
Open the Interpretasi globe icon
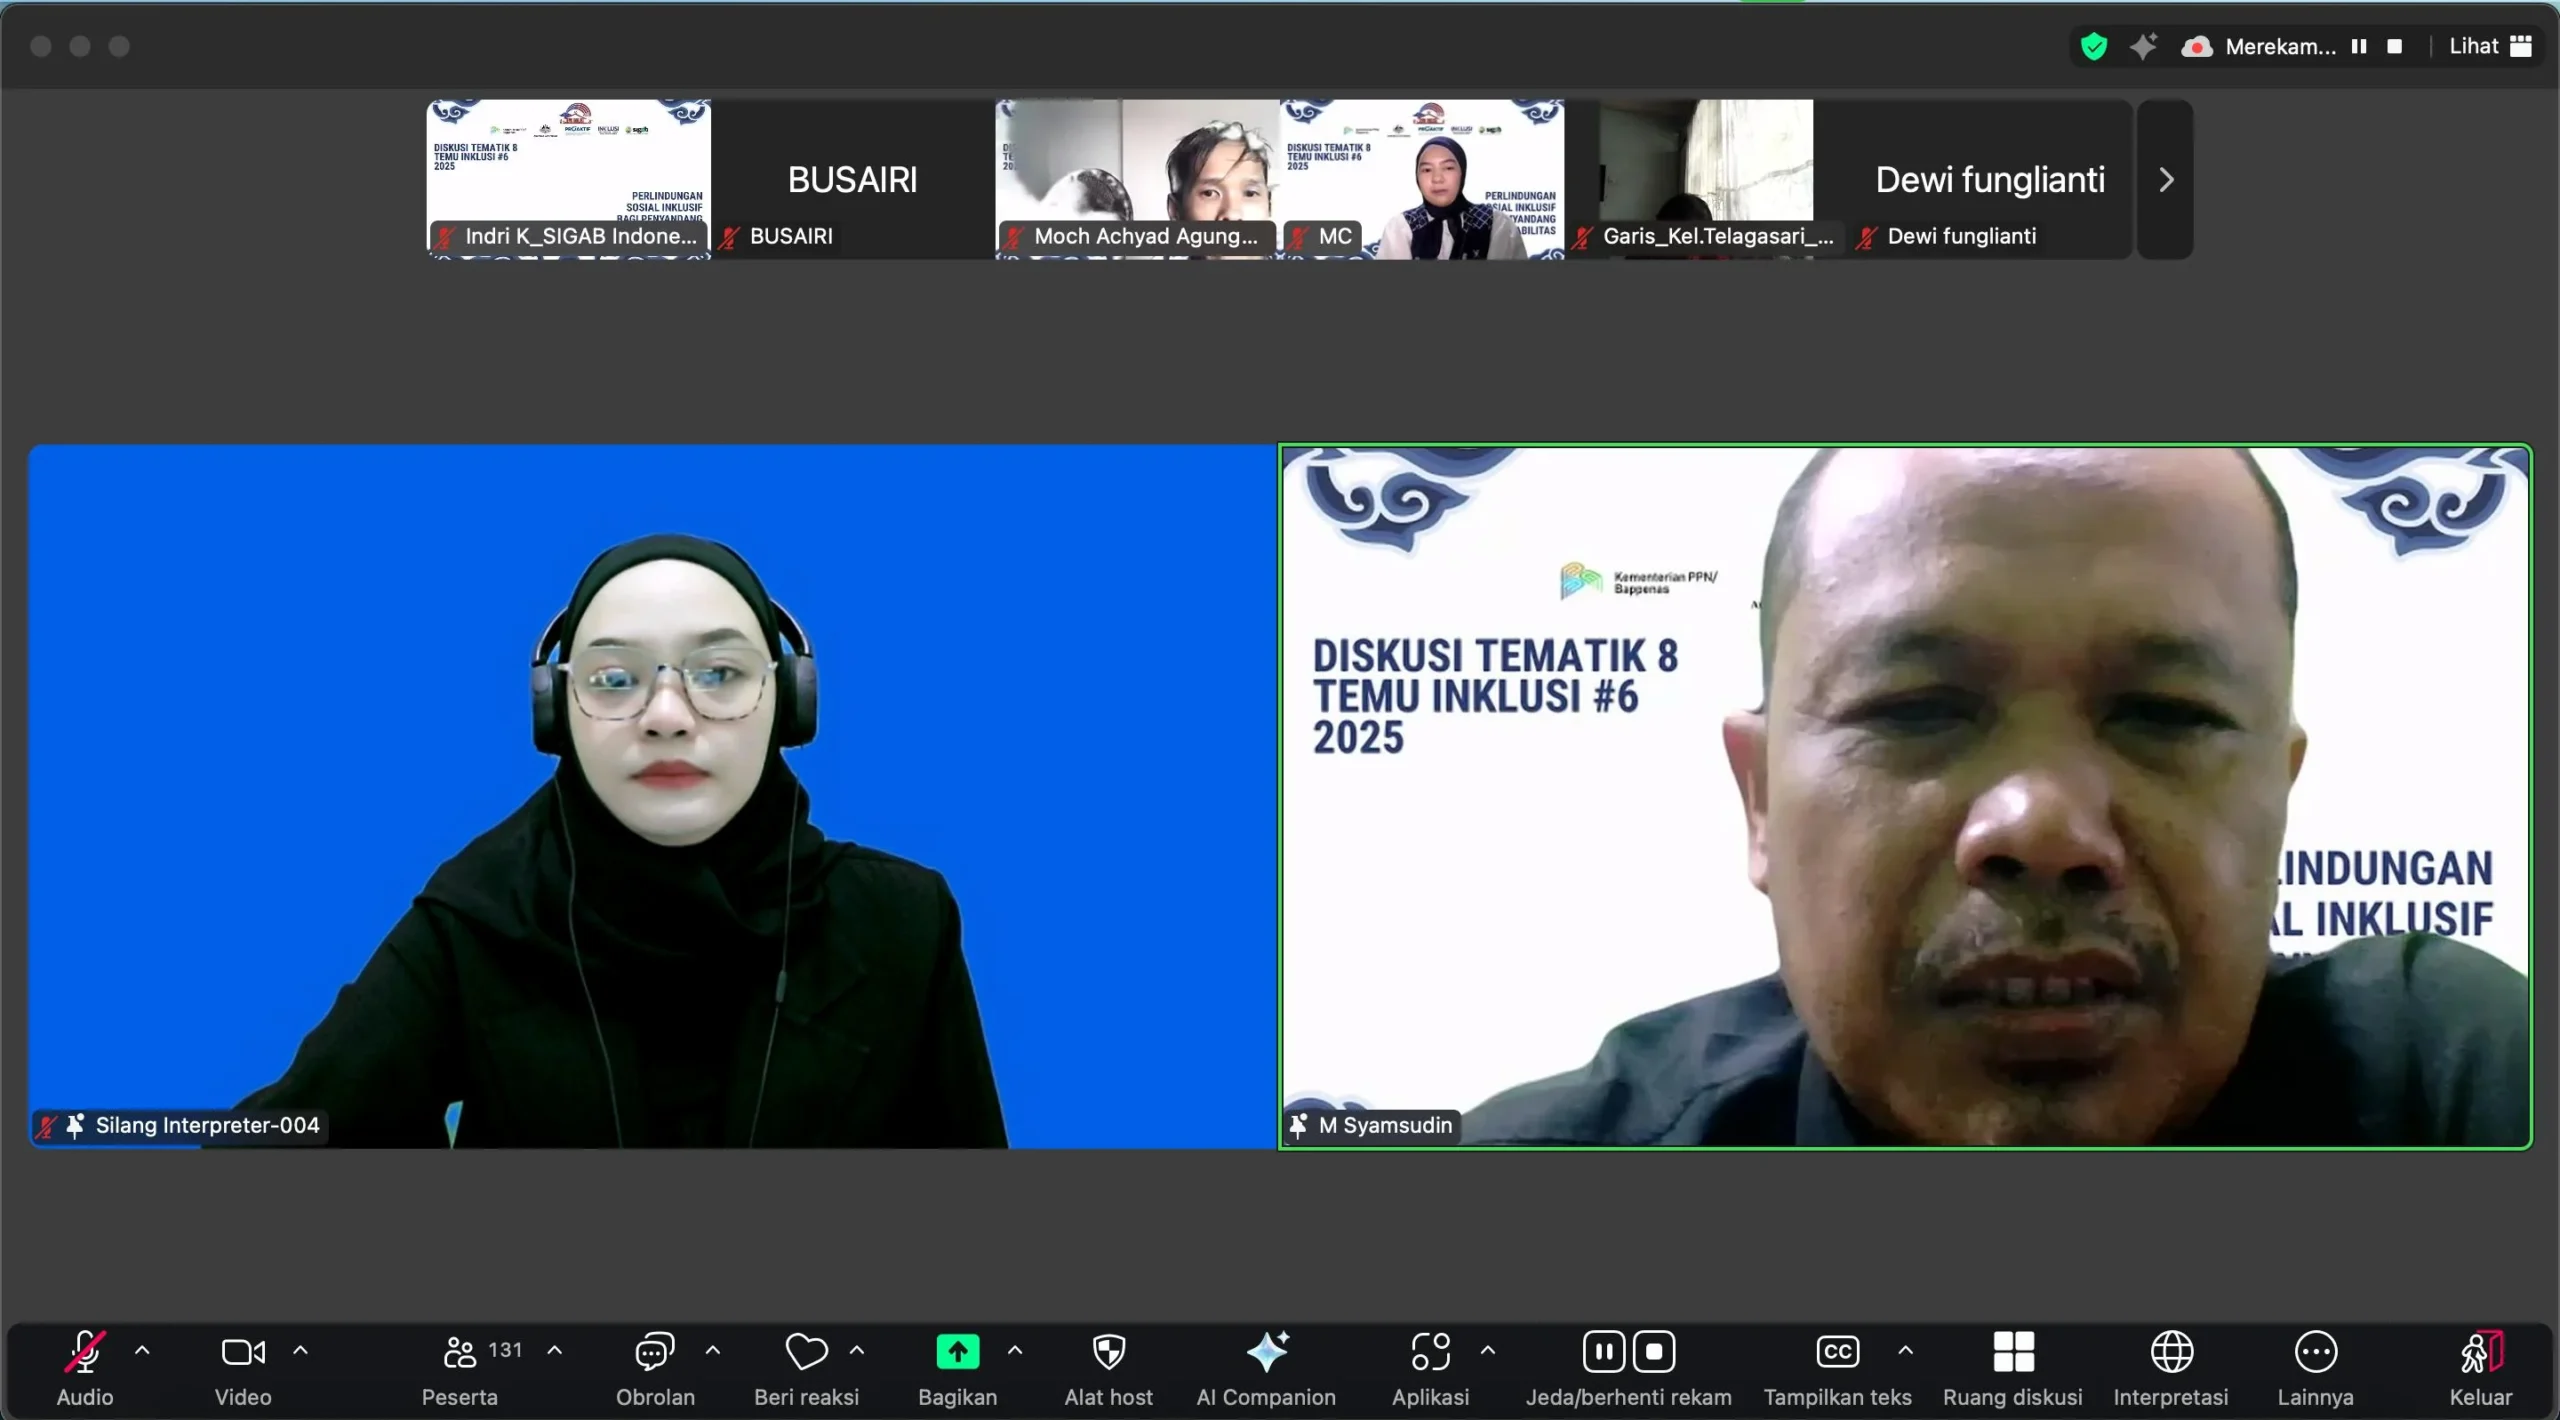(2171, 1352)
